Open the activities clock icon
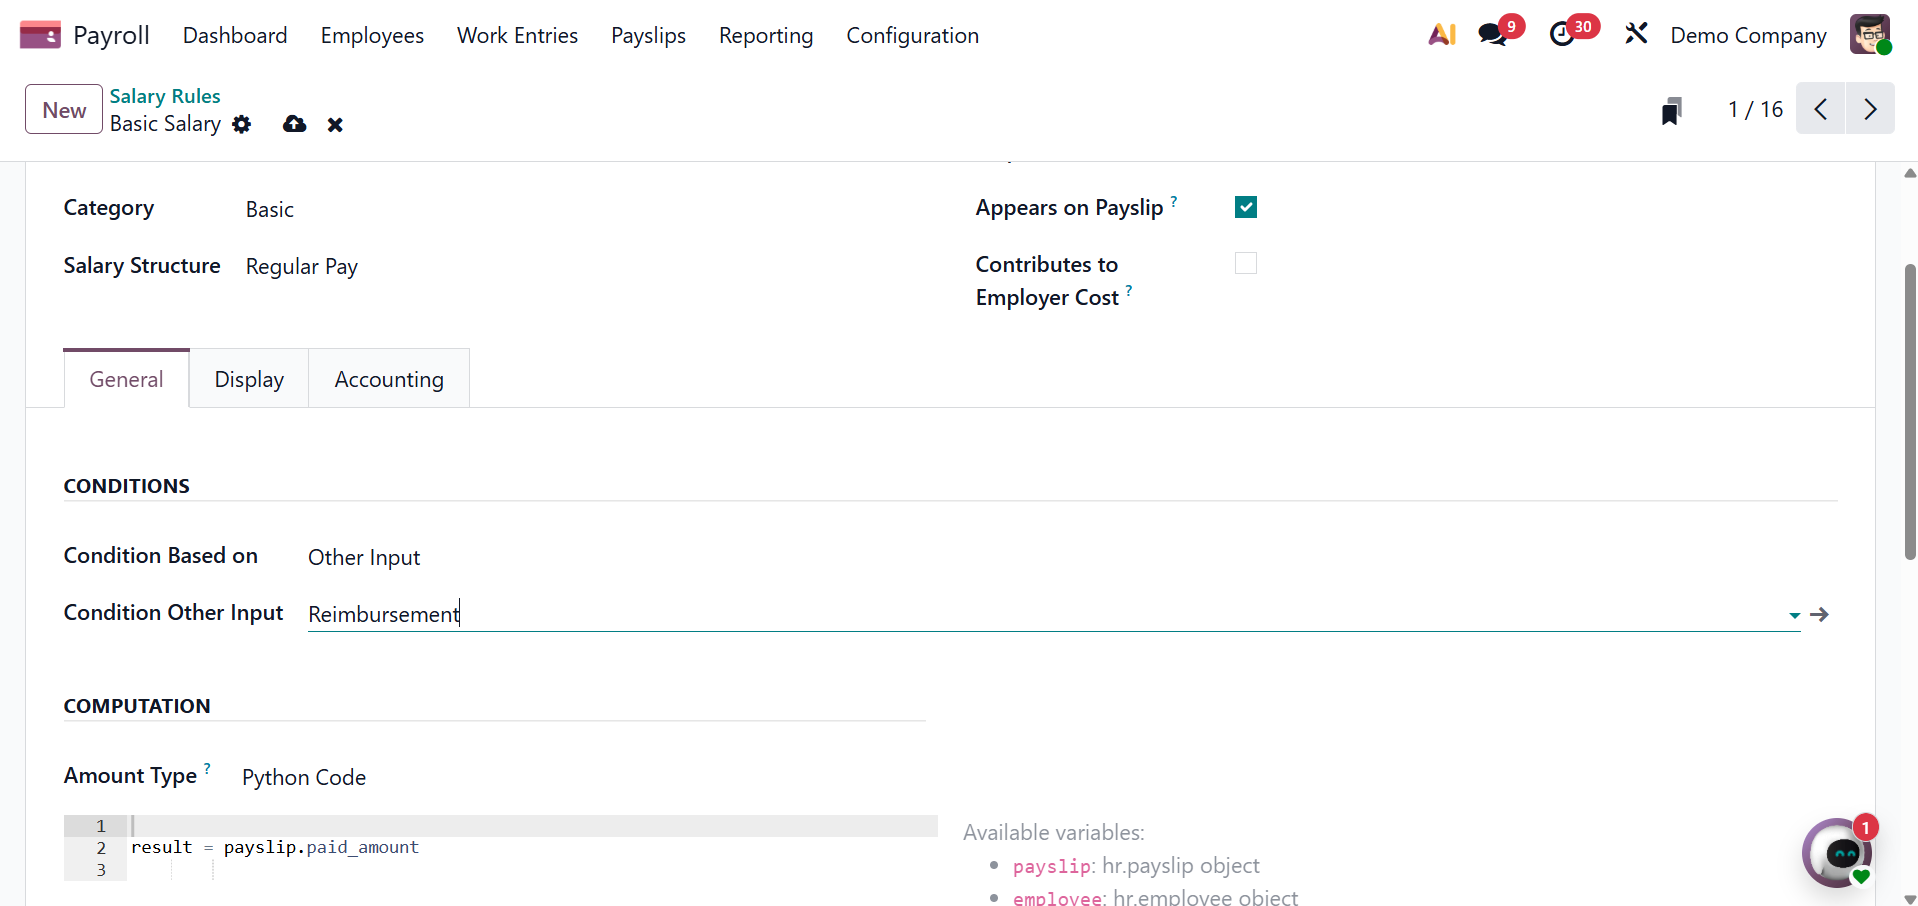 point(1562,35)
